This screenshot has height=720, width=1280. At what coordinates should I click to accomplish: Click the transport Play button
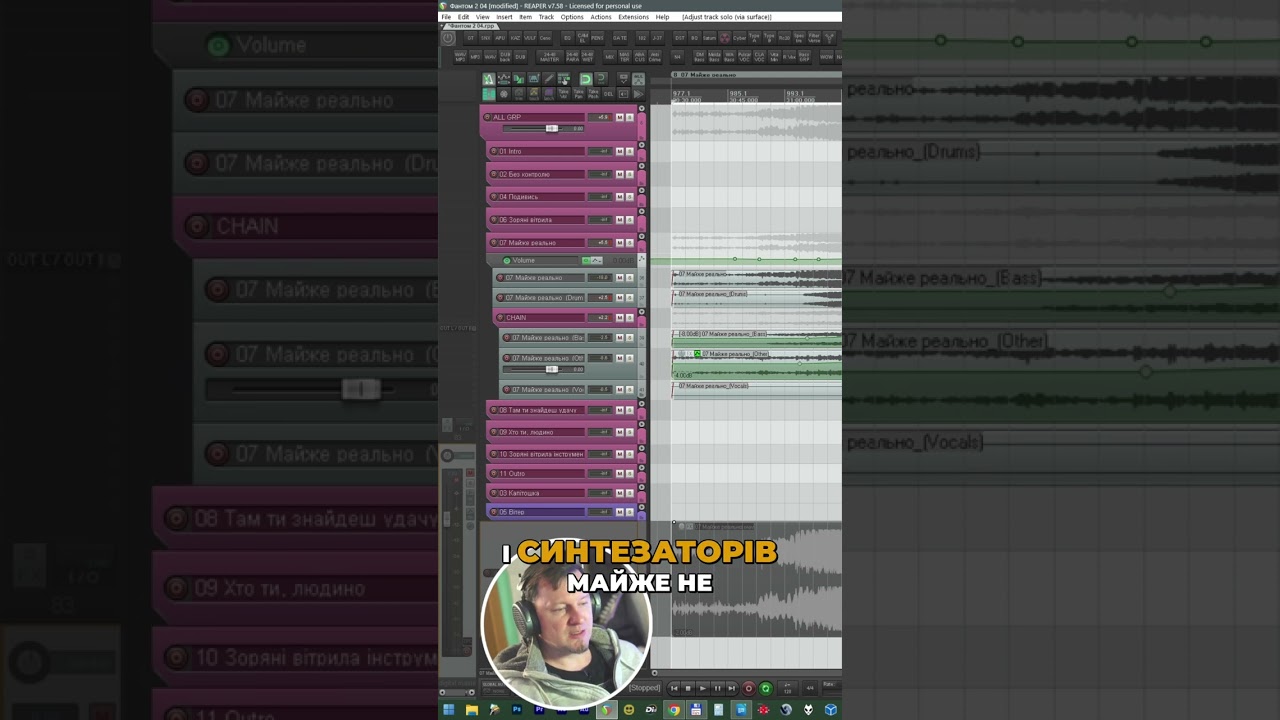[703, 688]
